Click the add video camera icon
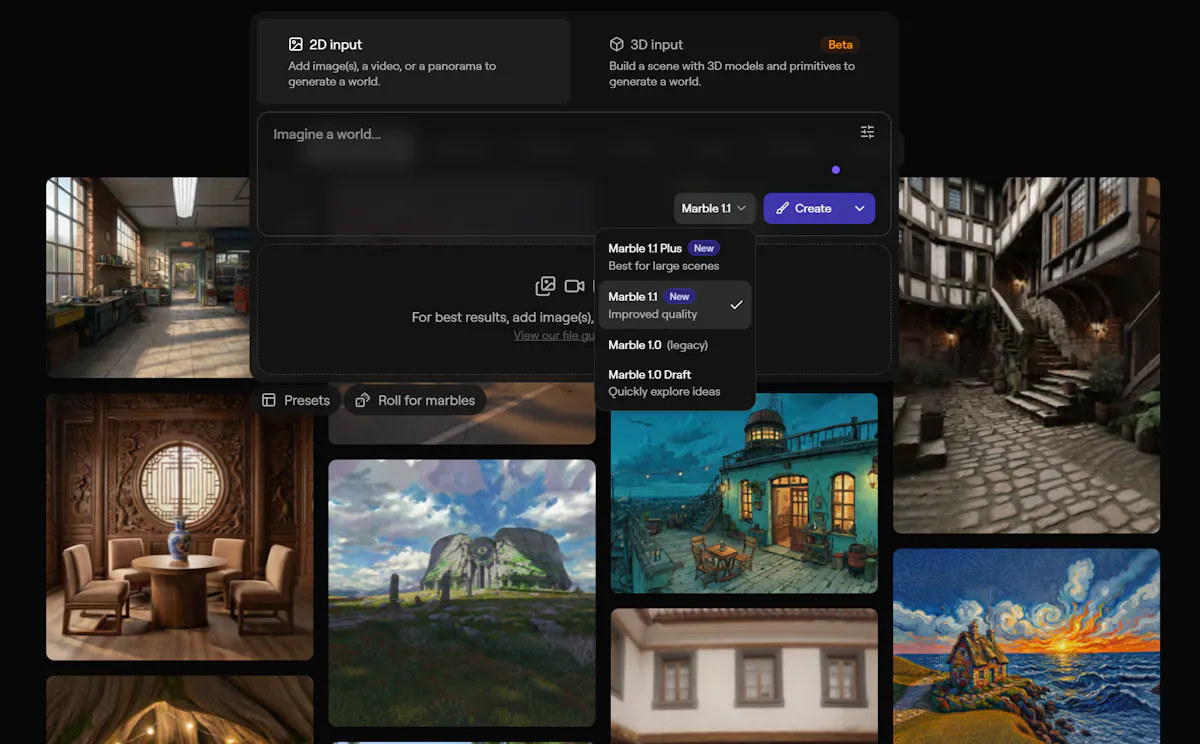Image resolution: width=1200 pixels, height=744 pixels. [574, 286]
